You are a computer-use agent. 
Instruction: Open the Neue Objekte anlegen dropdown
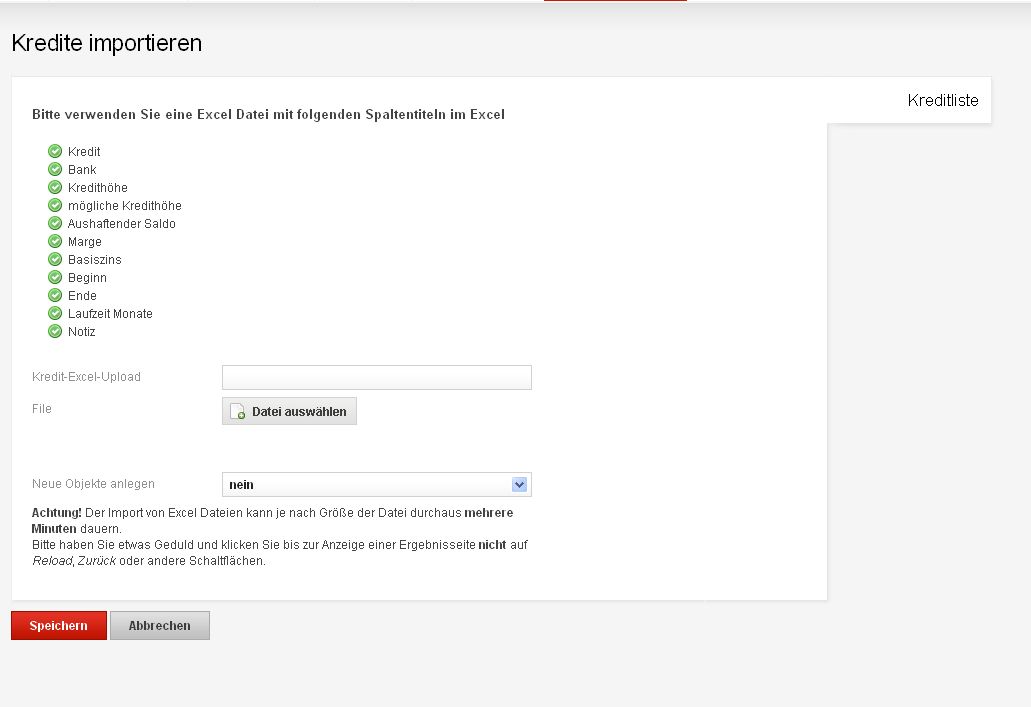(x=376, y=485)
